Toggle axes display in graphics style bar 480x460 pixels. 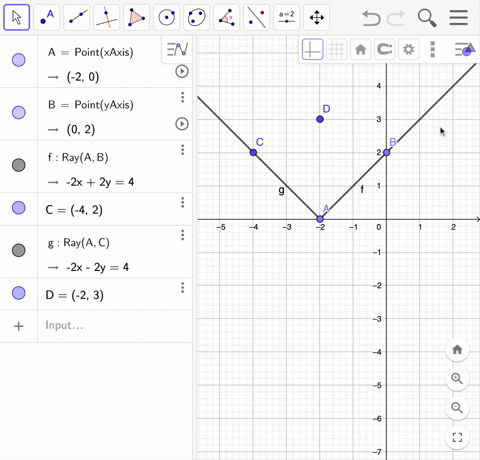[312, 50]
